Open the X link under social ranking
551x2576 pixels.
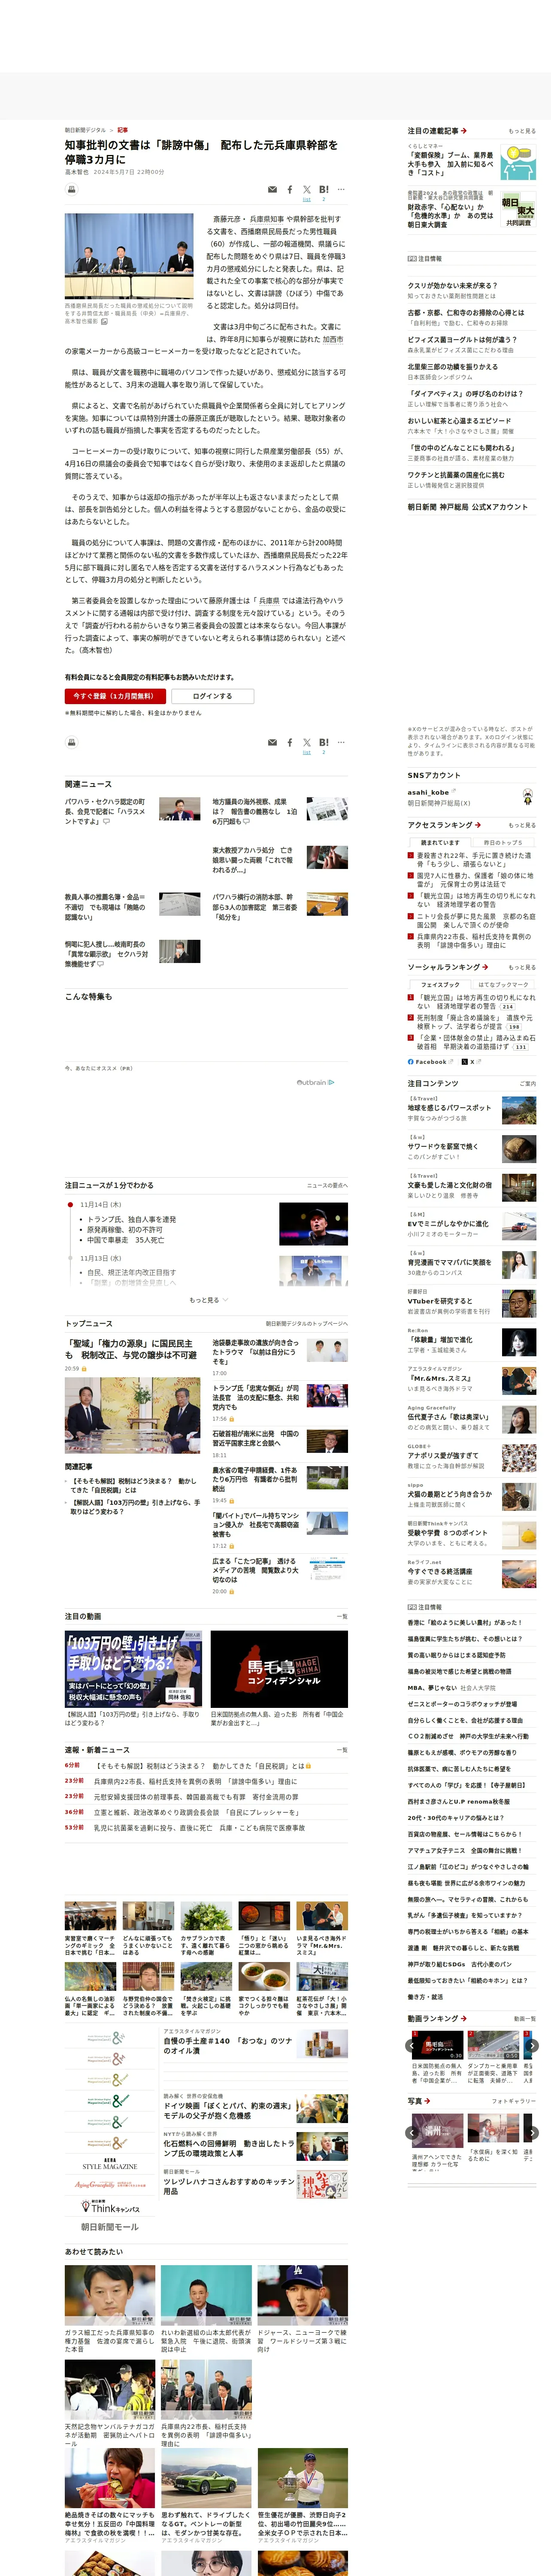[472, 1062]
